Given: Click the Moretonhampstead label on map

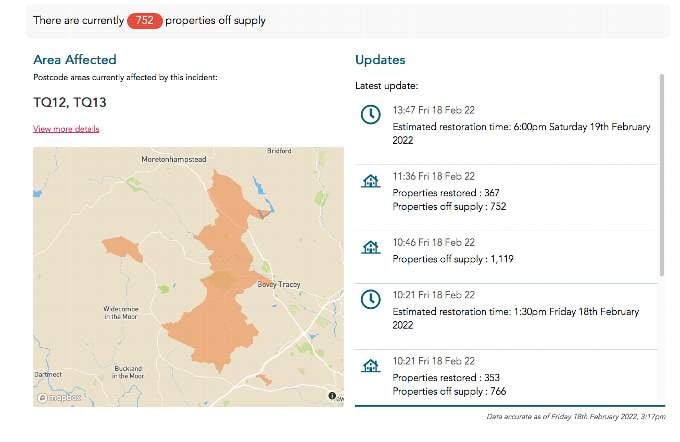Looking at the screenshot, I should tap(173, 159).
